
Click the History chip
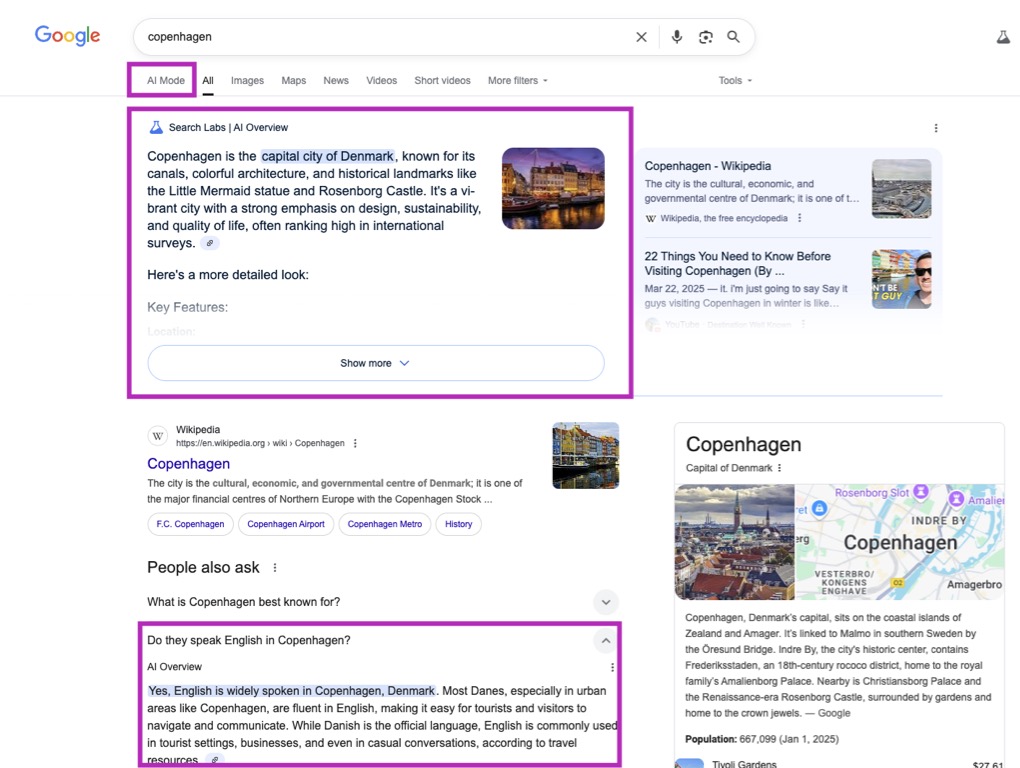click(x=459, y=524)
